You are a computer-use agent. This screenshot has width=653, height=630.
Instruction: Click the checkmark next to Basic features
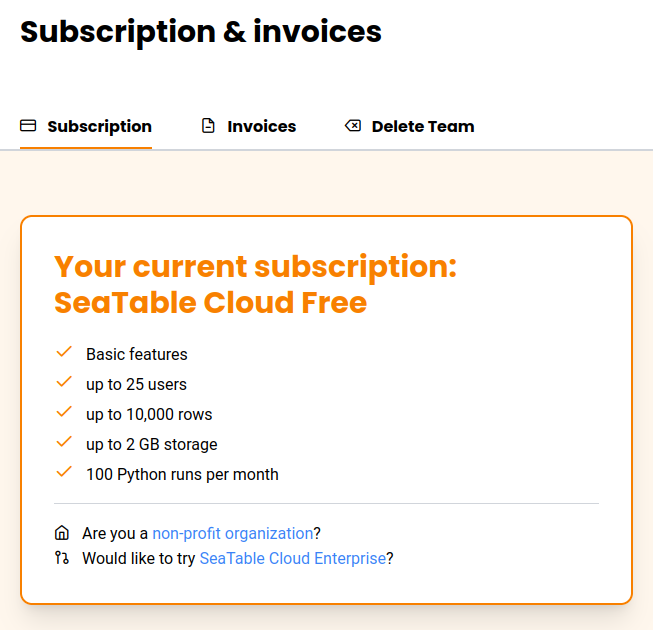65,352
